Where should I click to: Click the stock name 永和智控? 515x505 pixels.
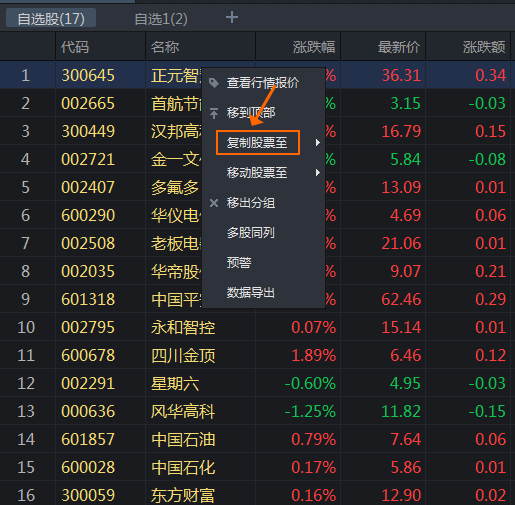tap(183, 327)
